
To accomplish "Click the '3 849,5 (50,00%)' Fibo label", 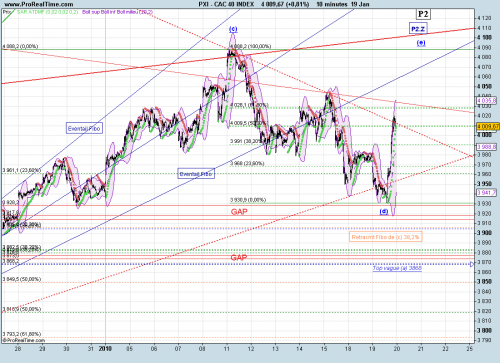I will coord(22,279).
